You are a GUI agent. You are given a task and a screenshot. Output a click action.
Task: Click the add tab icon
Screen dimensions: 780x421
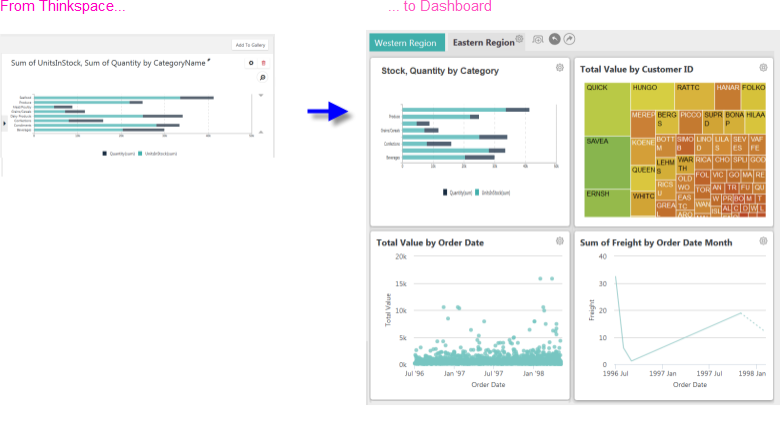538,39
